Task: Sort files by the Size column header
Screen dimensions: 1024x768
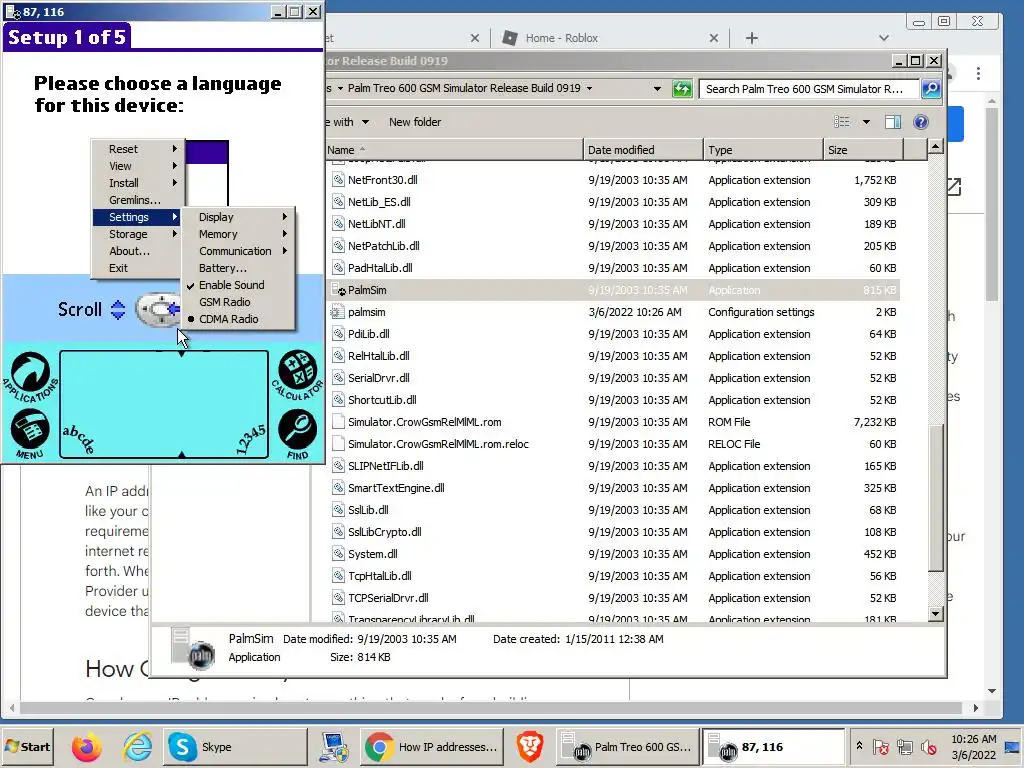Action: click(862, 150)
